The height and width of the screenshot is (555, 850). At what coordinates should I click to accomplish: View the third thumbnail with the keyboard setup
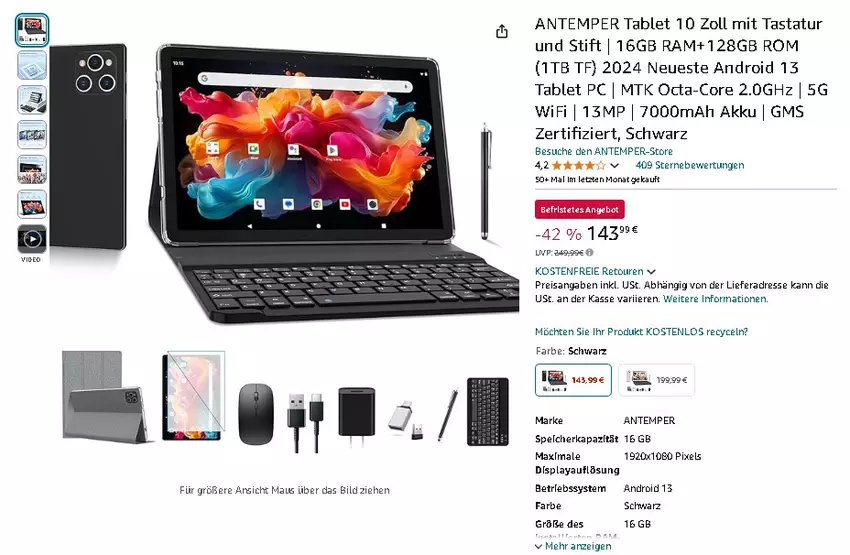[32, 100]
